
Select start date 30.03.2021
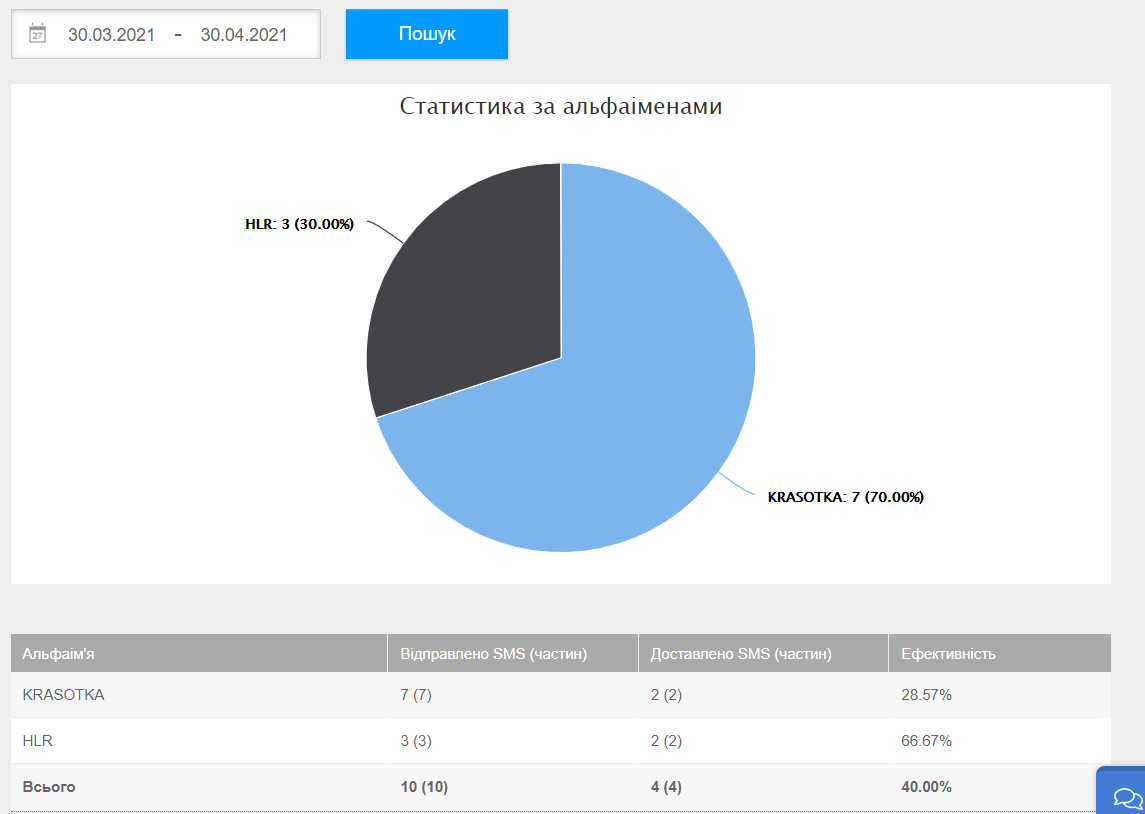(x=111, y=34)
